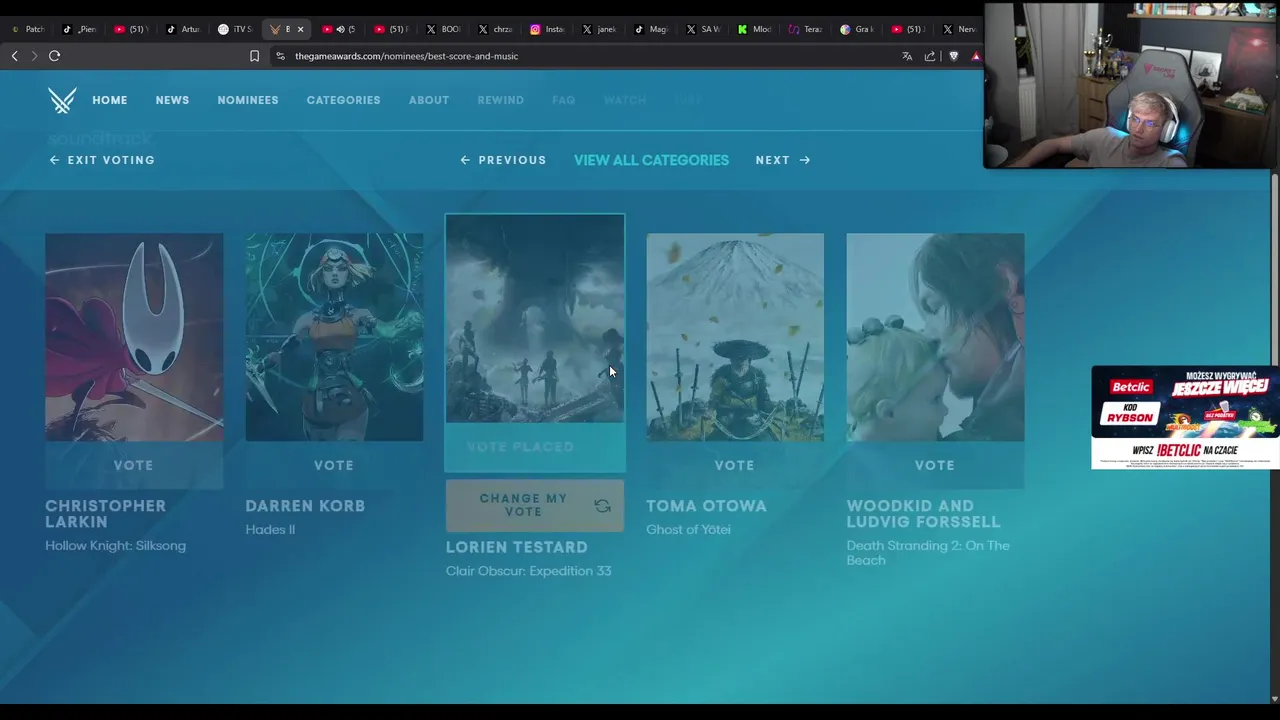Vote for Christopher Larkin
The height and width of the screenshot is (720, 1280).
pyautogui.click(x=134, y=465)
